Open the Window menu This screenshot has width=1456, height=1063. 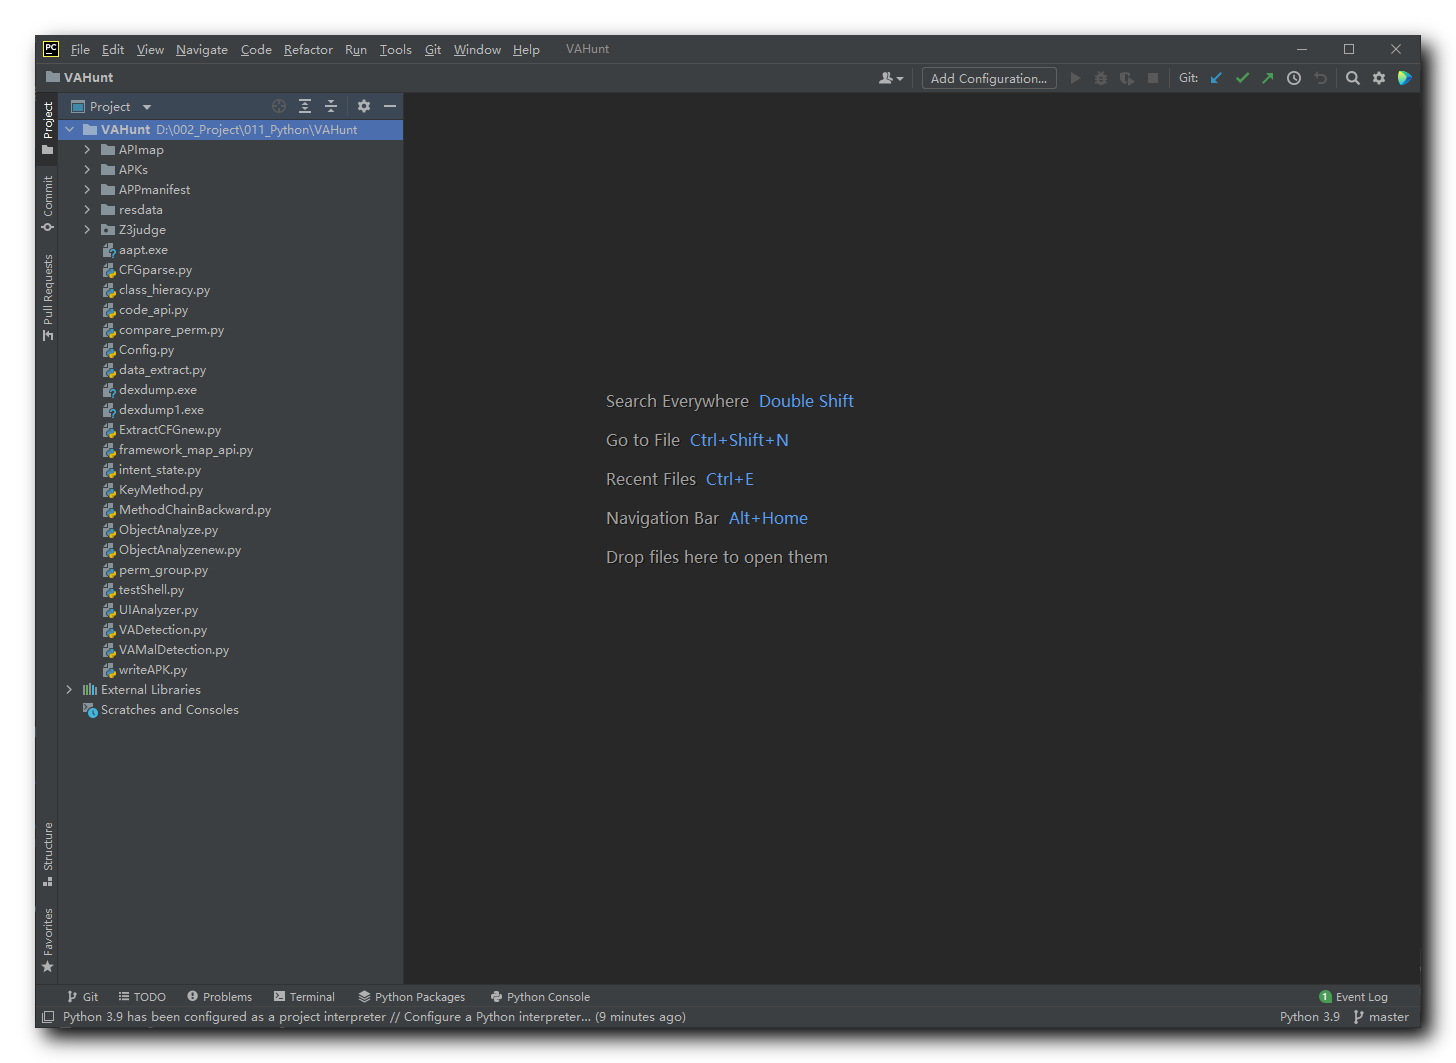[x=477, y=49]
